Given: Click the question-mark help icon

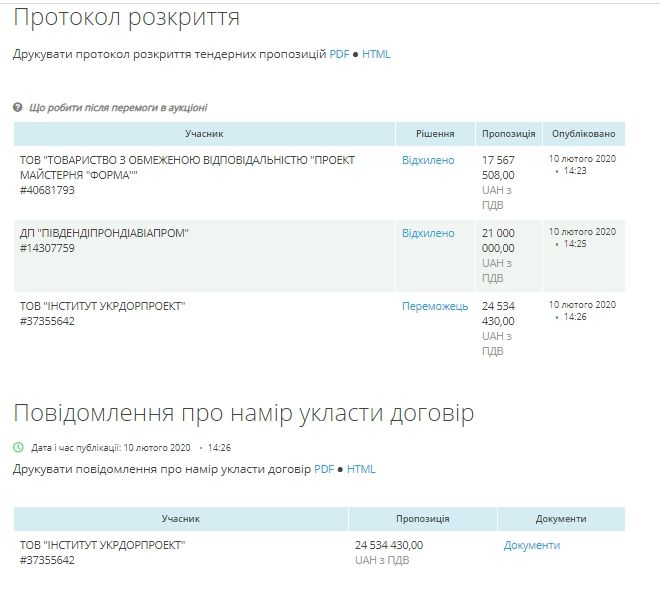Looking at the screenshot, I should 17,107.
